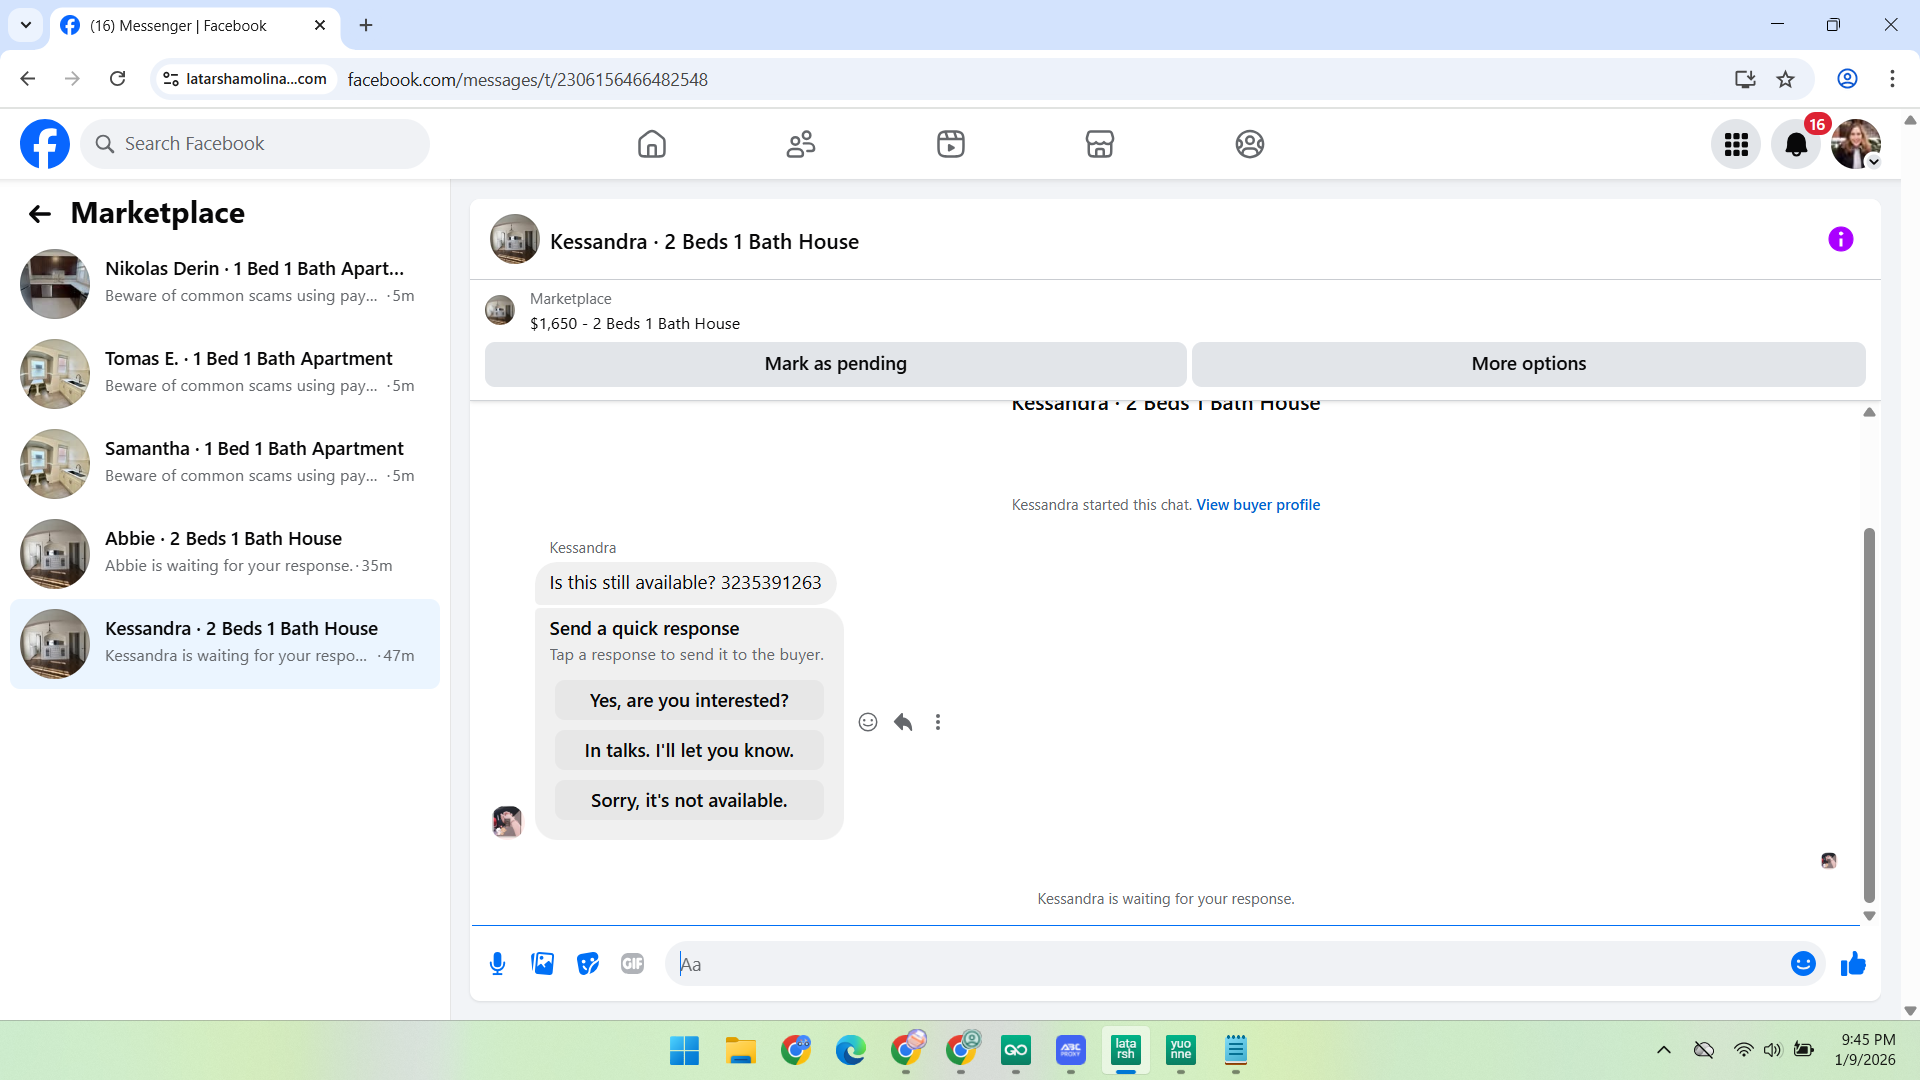Click Mark as pending button
1920x1080 pixels.
coord(835,364)
